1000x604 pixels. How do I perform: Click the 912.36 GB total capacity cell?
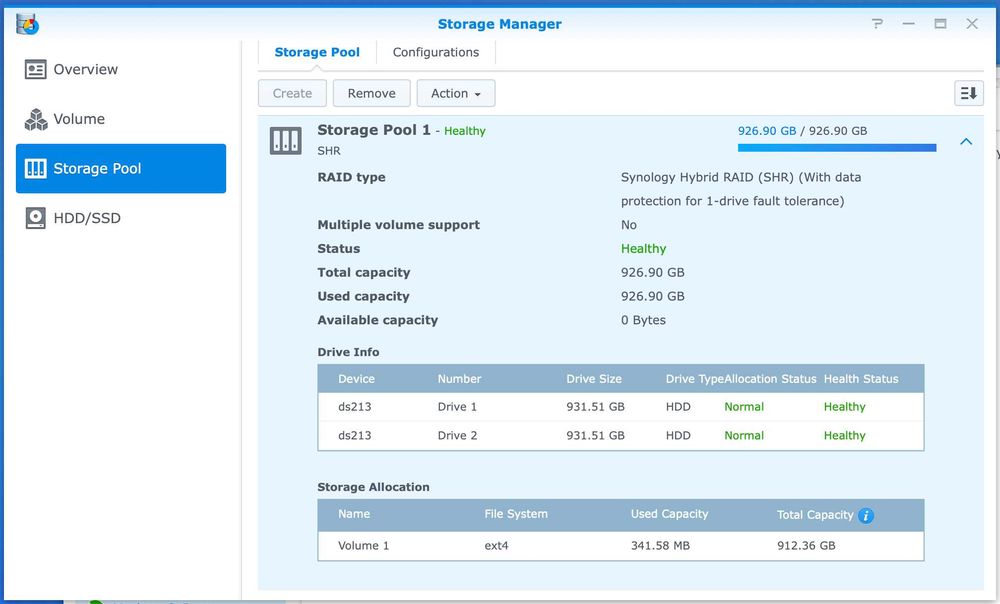point(806,546)
